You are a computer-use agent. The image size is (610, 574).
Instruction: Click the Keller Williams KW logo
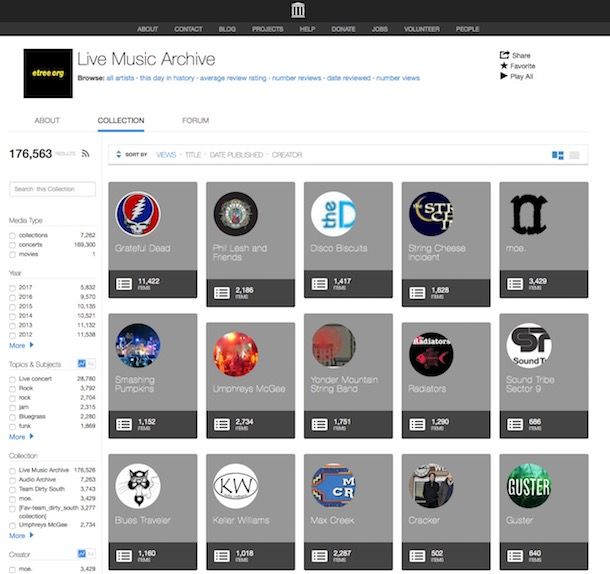pos(236,486)
